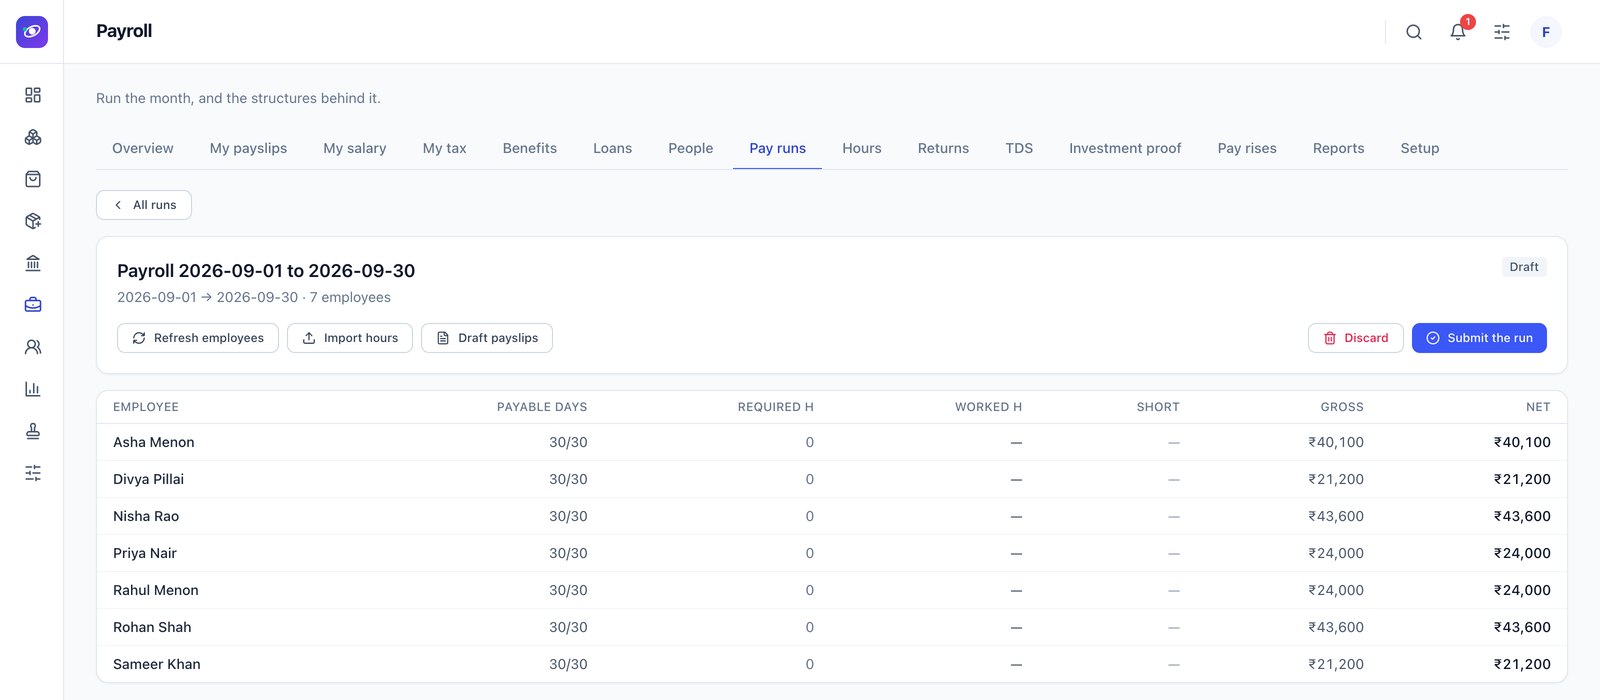Open the stacked cubes sidebar icon
Screen dimensions: 1600x700
(x=33, y=137)
